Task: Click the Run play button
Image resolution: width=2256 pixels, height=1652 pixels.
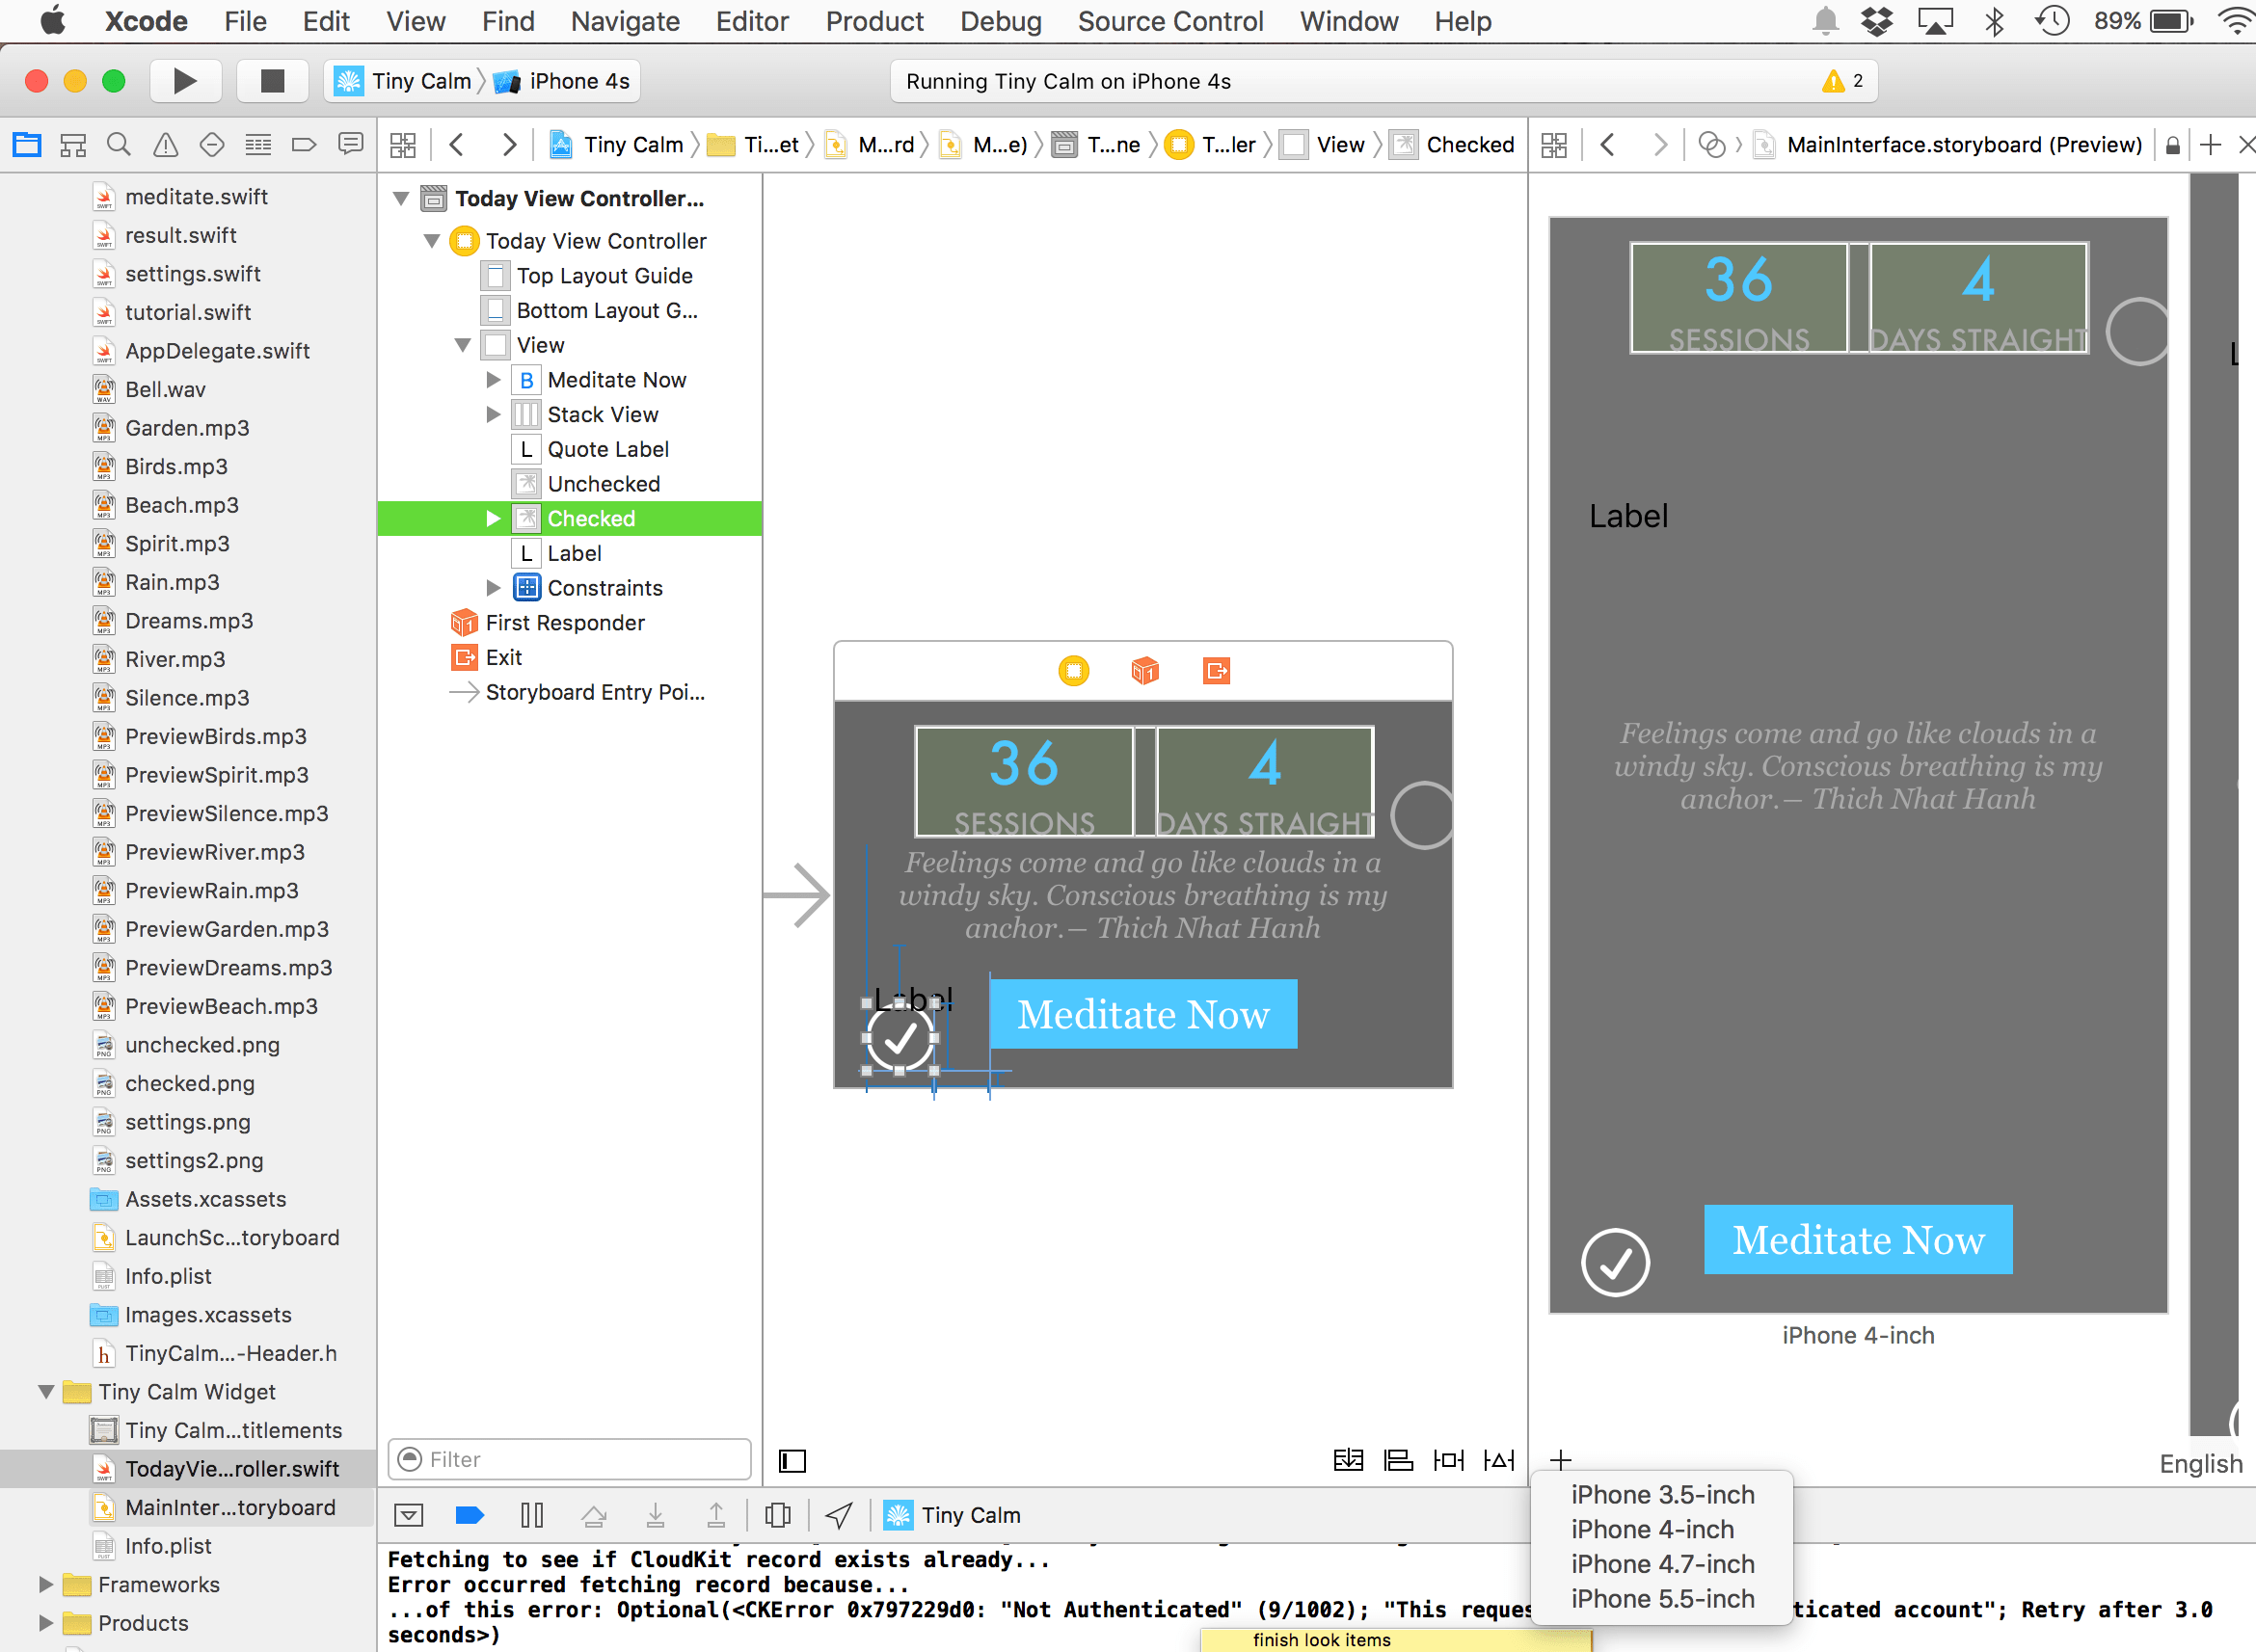Action: 184,81
